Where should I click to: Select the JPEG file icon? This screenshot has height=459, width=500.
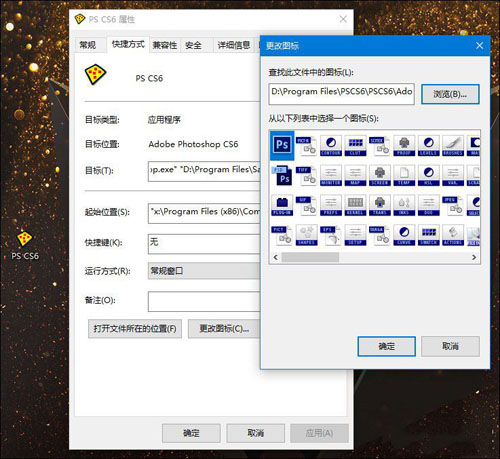[453, 205]
